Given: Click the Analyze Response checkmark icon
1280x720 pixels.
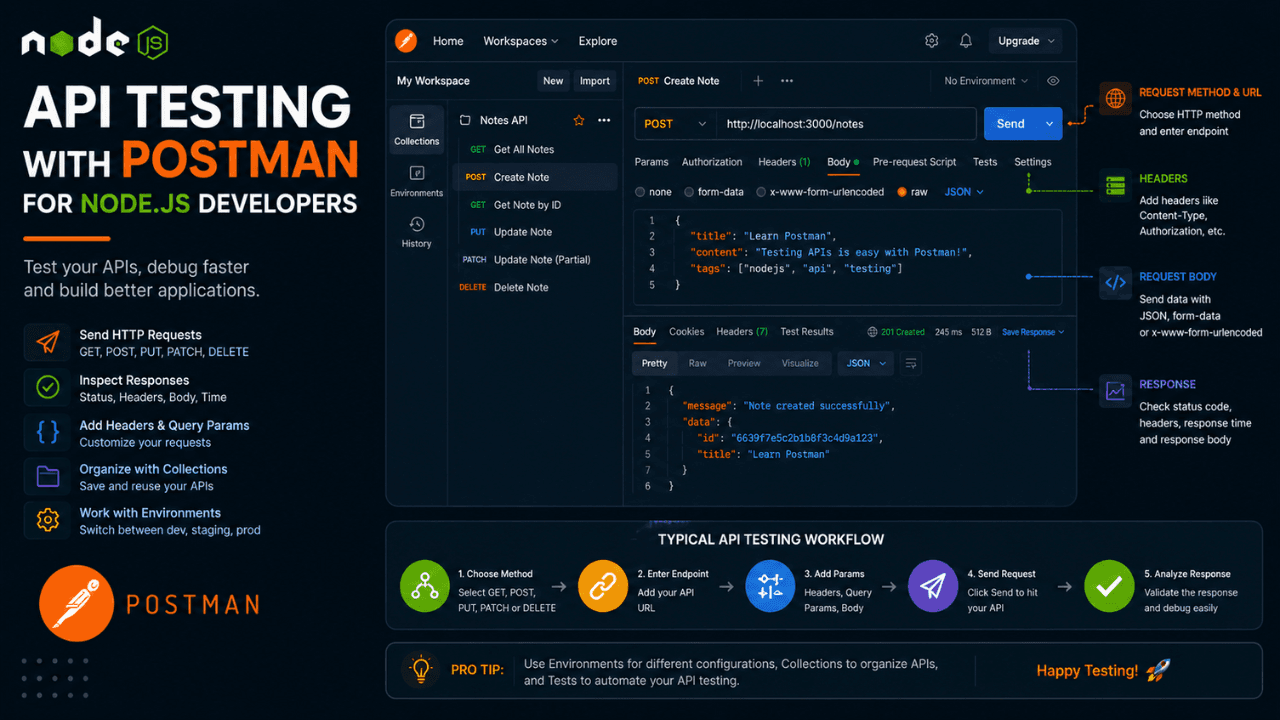Looking at the screenshot, I should tap(1109, 586).
